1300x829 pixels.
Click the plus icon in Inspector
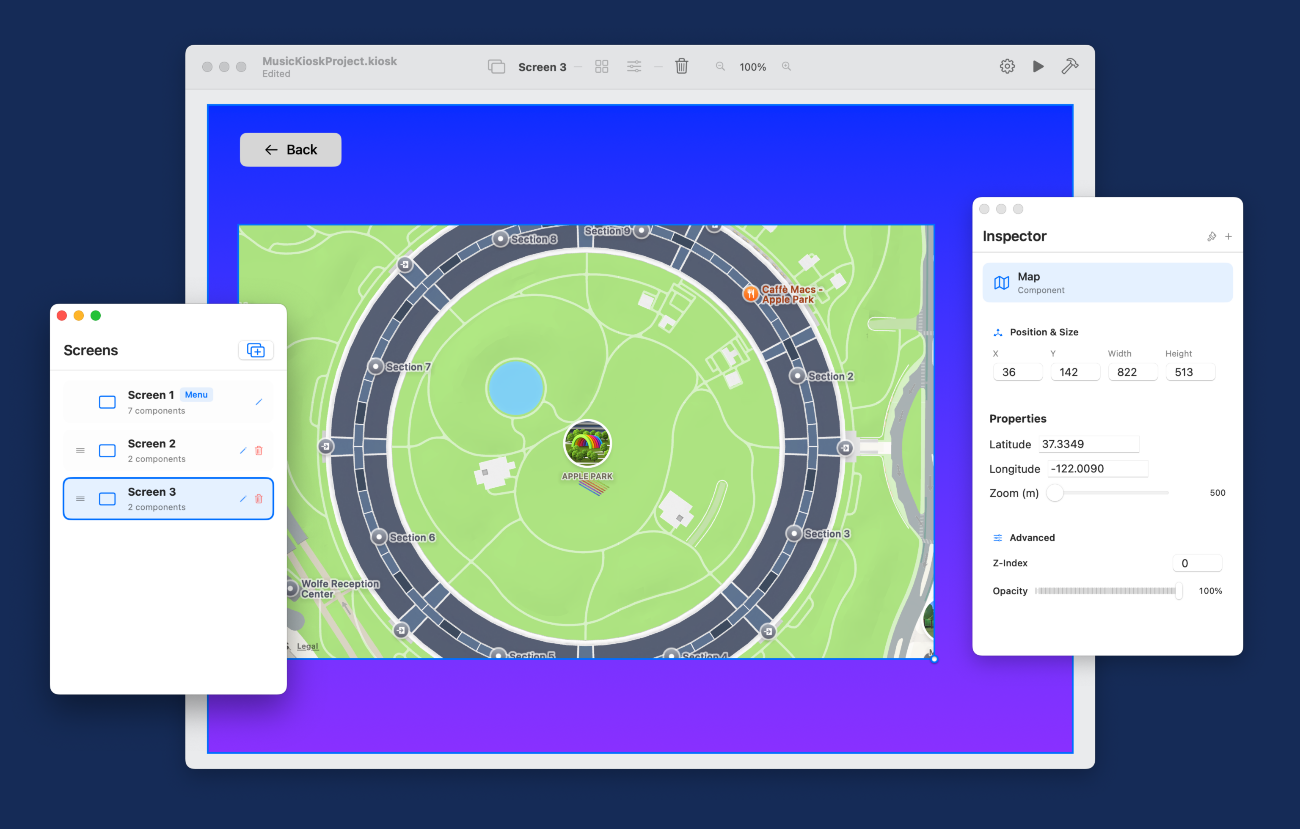tap(1229, 237)
